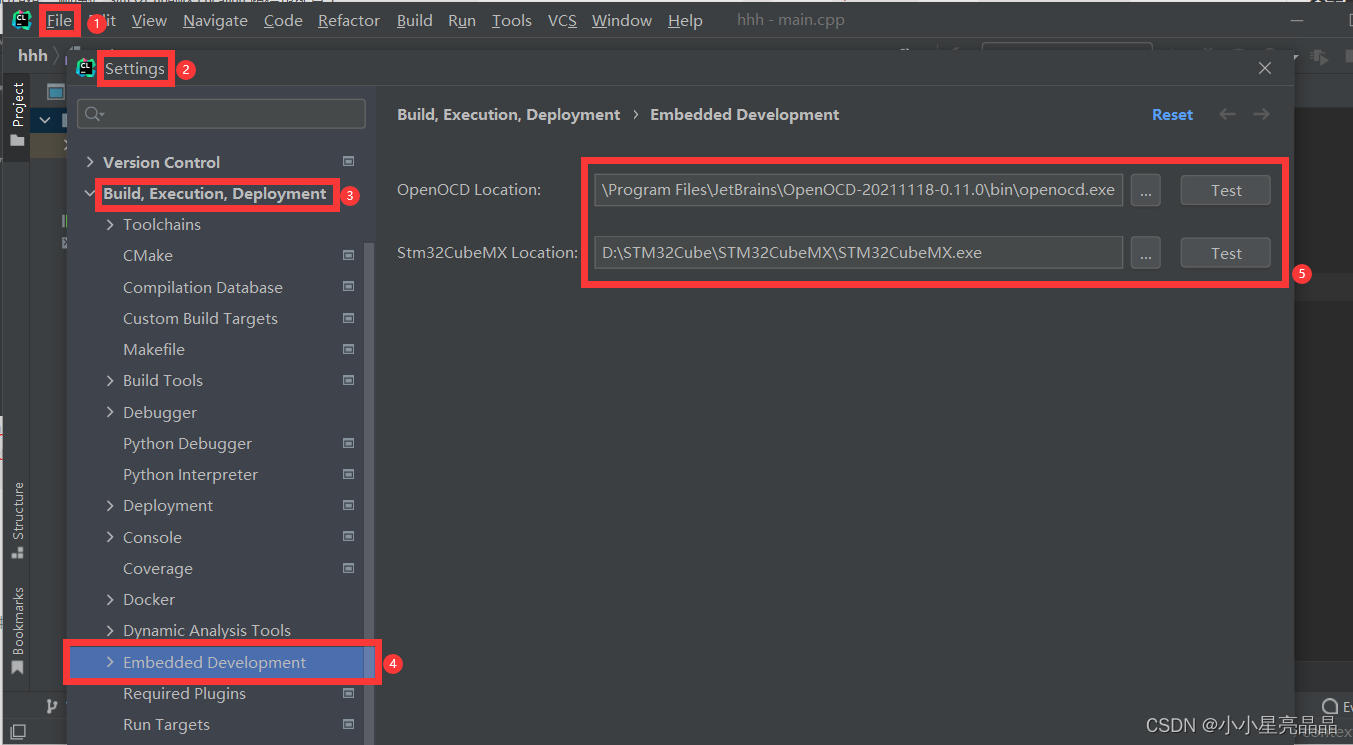Open the Code menu
This screenshot has height=745, width=1353.
pyautogui.click(x=283, y=20)
